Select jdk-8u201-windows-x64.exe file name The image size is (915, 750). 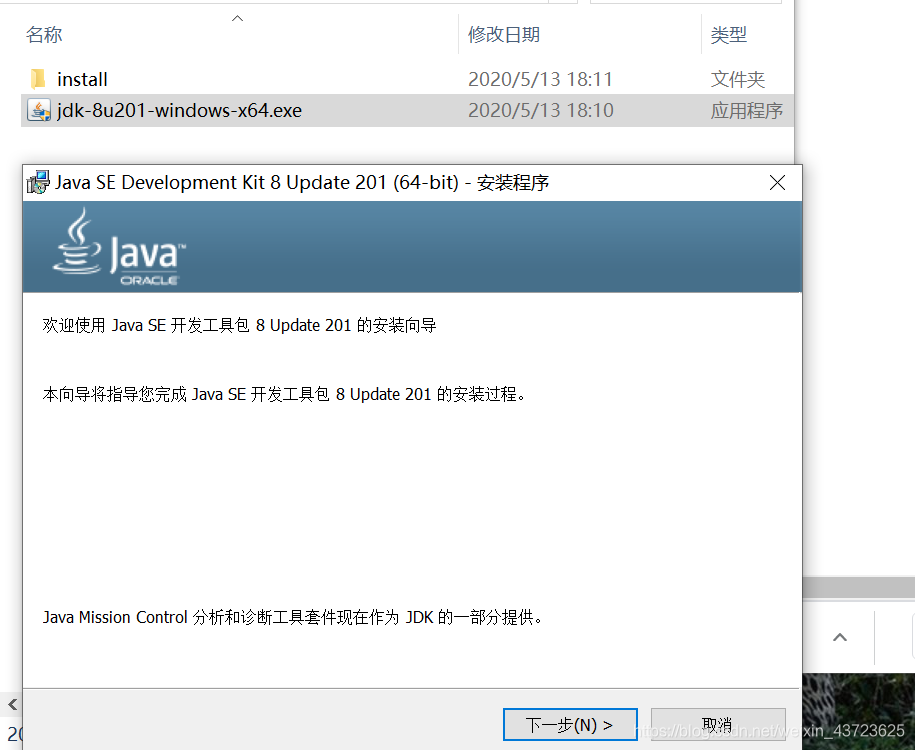point(180,110)
